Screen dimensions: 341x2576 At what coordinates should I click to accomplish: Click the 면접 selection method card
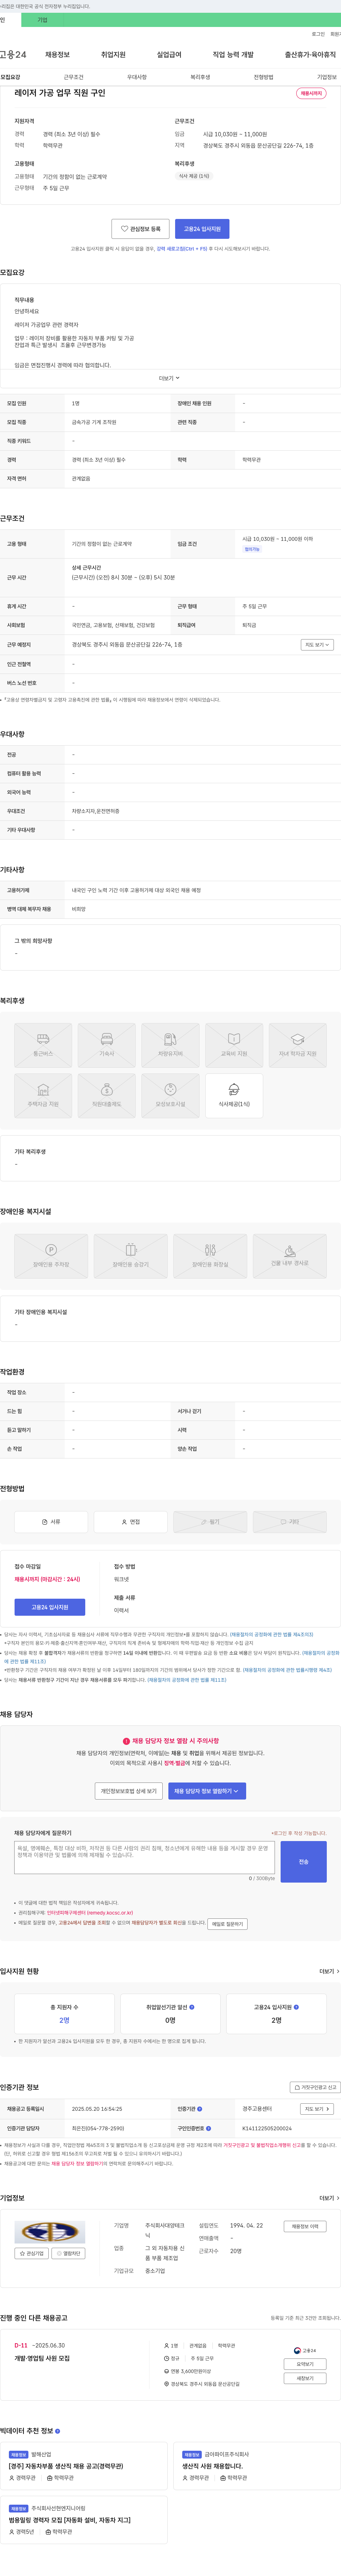131,1522
